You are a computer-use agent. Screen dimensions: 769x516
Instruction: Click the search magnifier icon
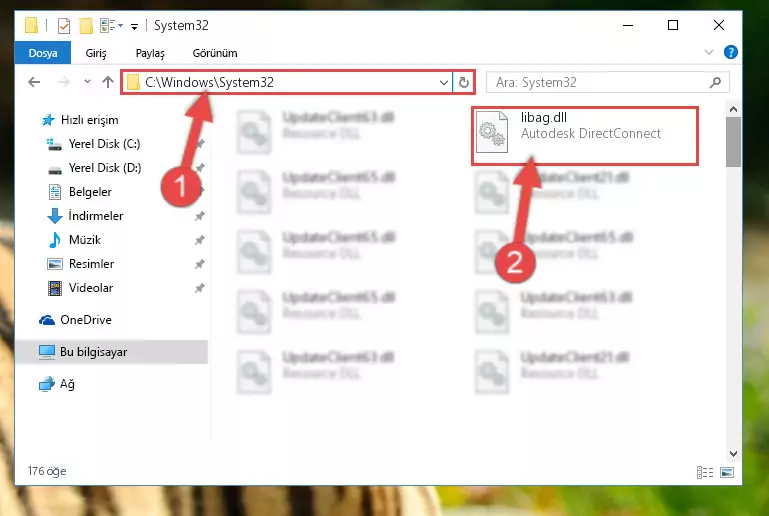(716, 82)
